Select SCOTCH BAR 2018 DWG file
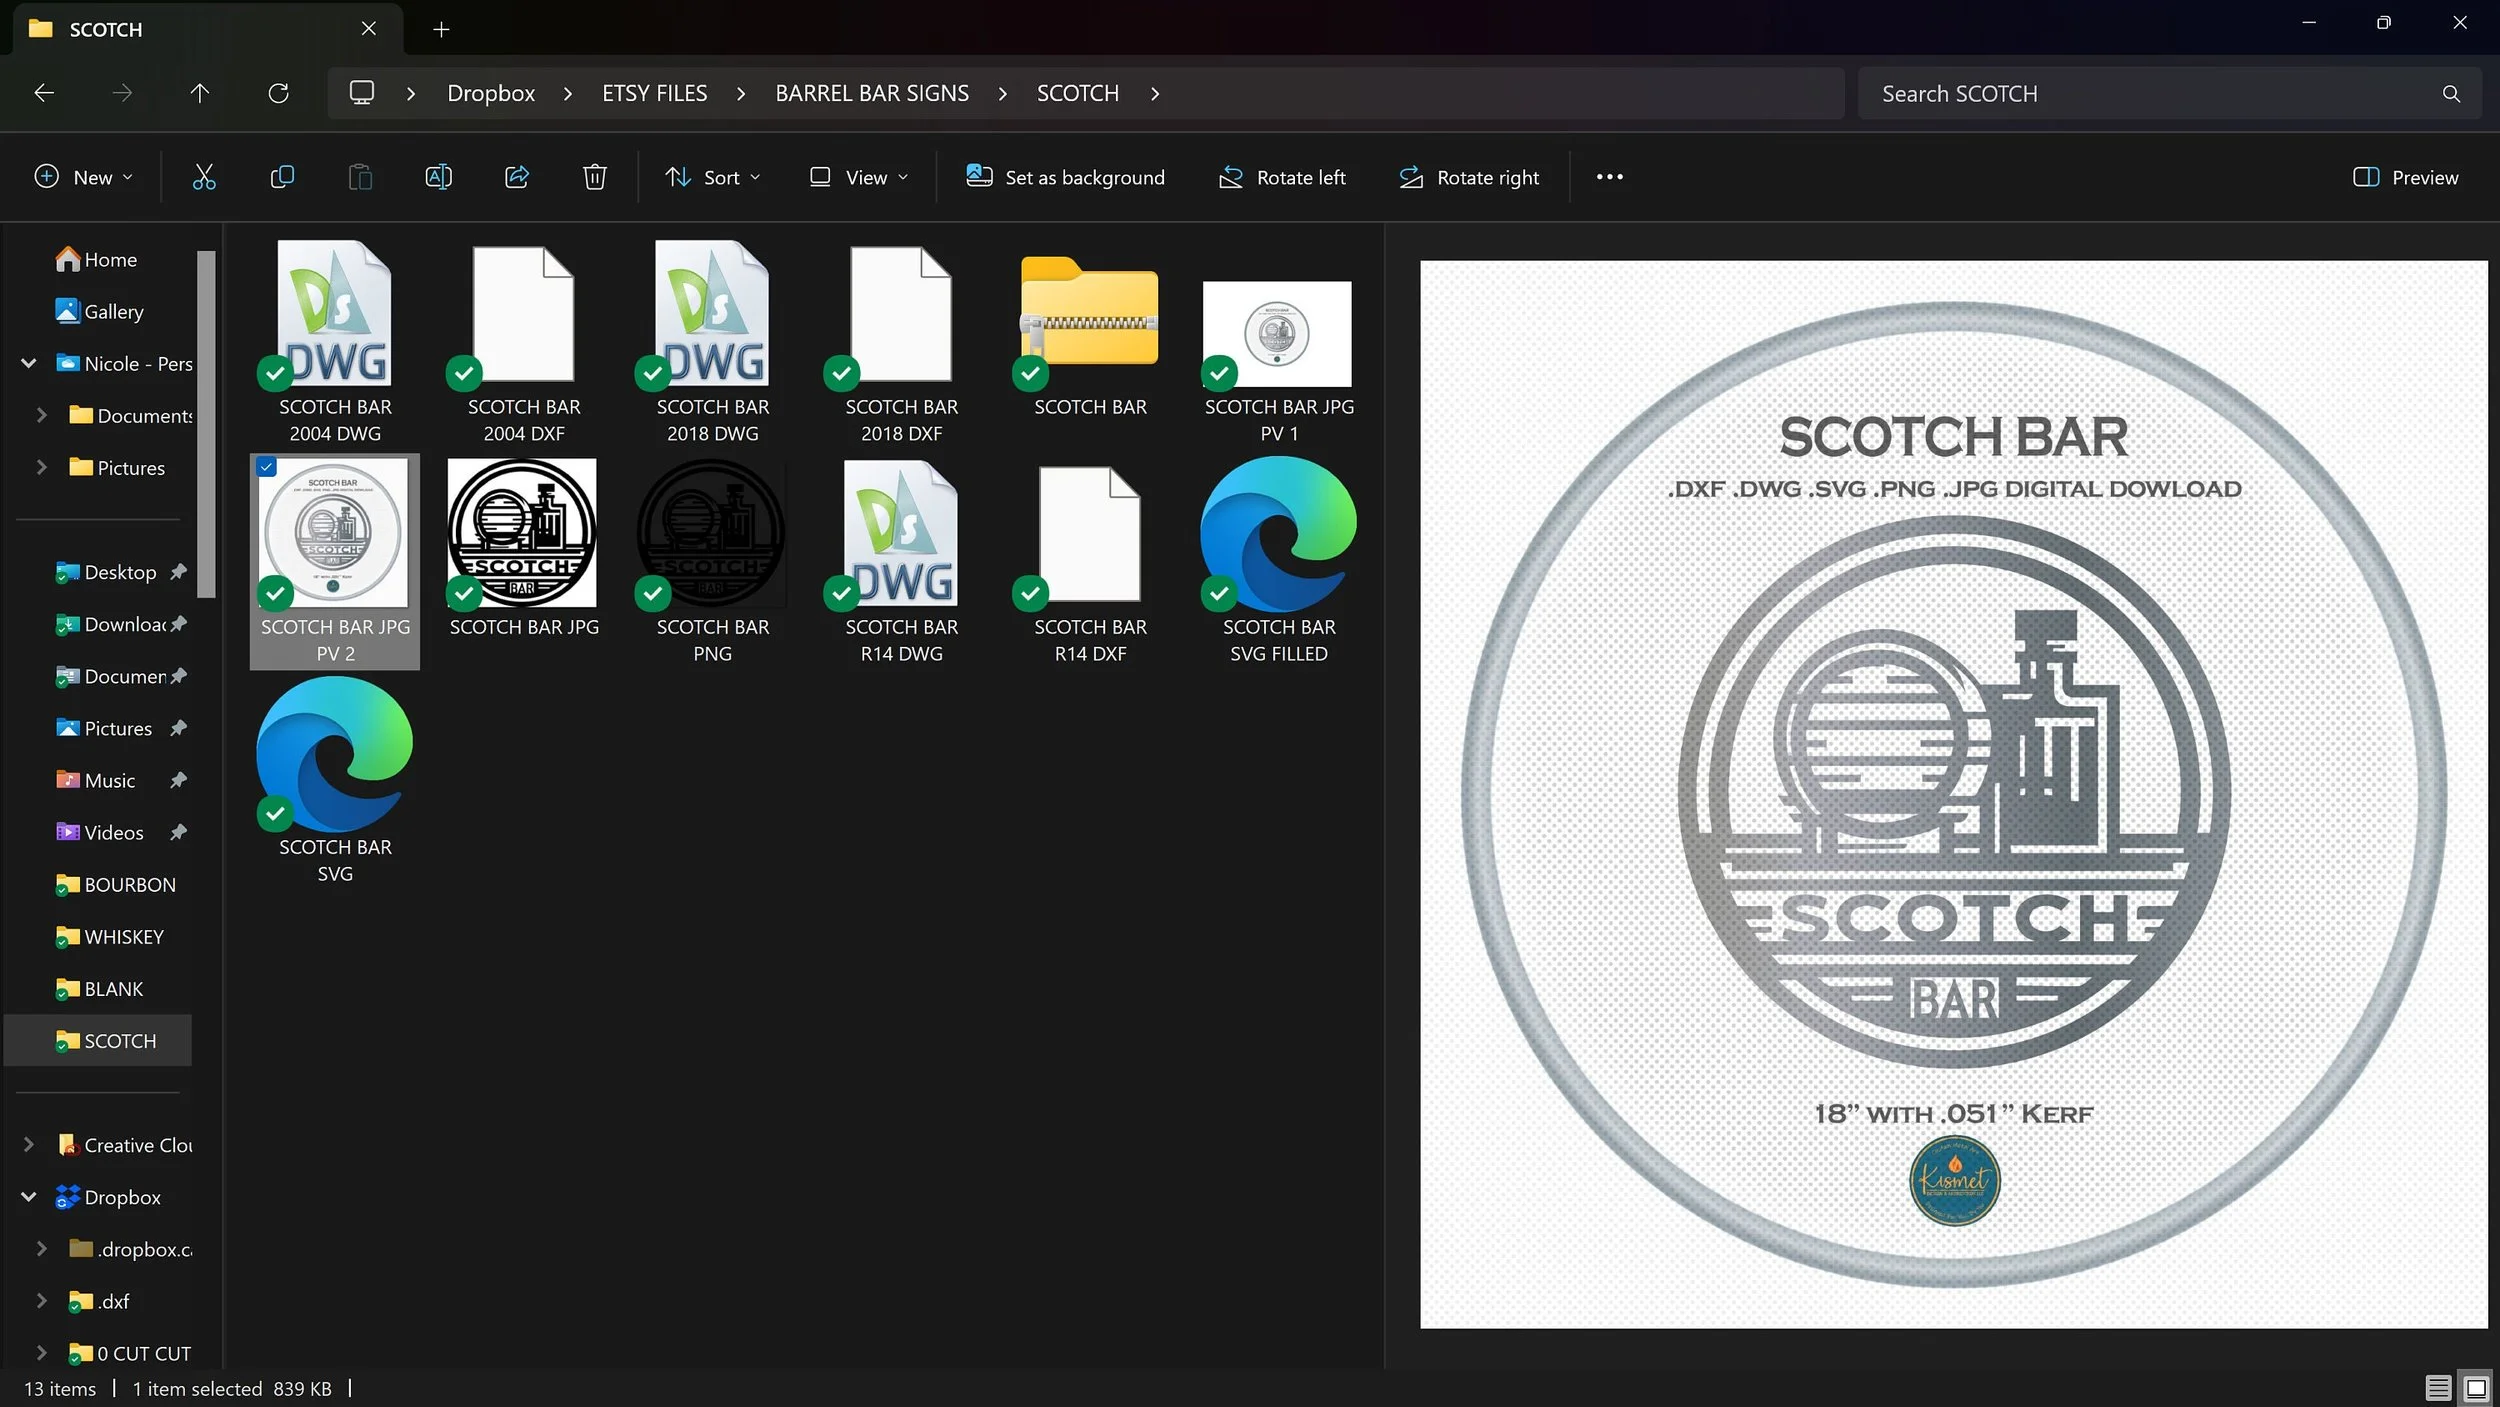Image resolution: width=2500 pixels, height=1407 pixels. click(712, 341)
